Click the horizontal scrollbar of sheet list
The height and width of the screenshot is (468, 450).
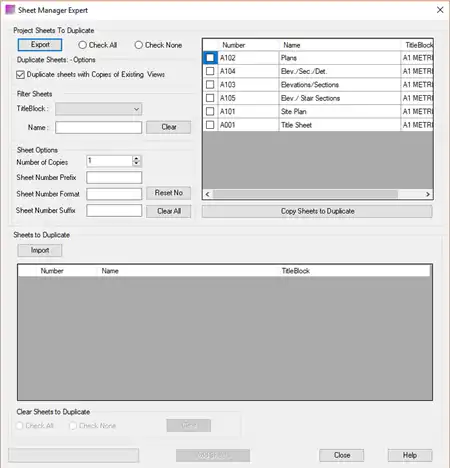click(x=305, y=194)
